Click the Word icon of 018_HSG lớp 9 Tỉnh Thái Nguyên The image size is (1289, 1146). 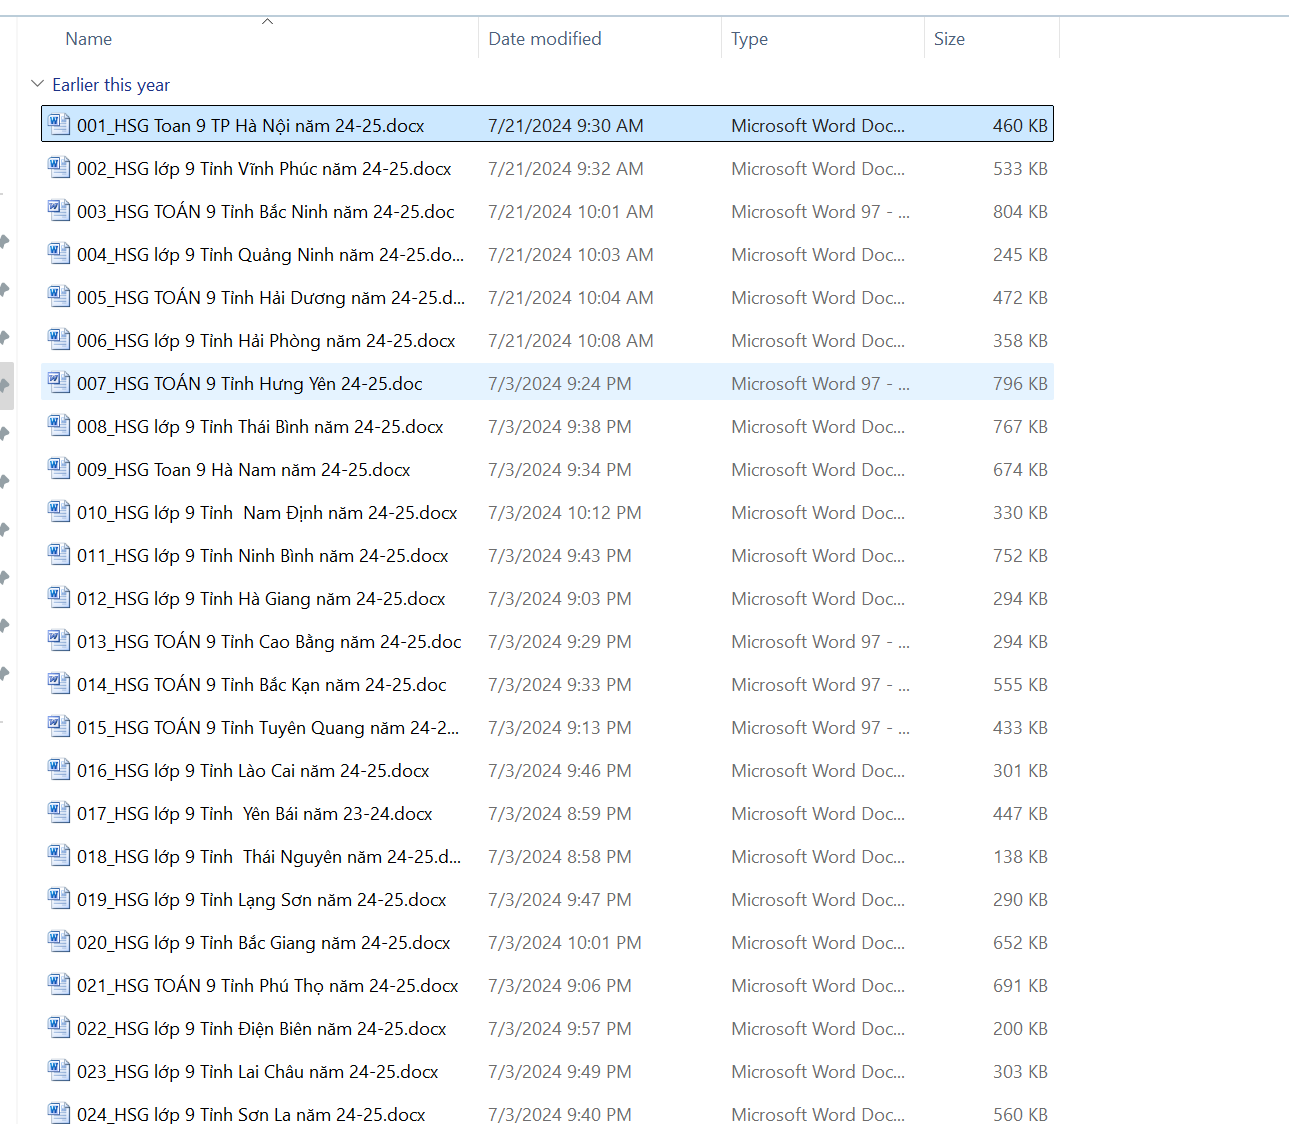click(x=59, y=855)
